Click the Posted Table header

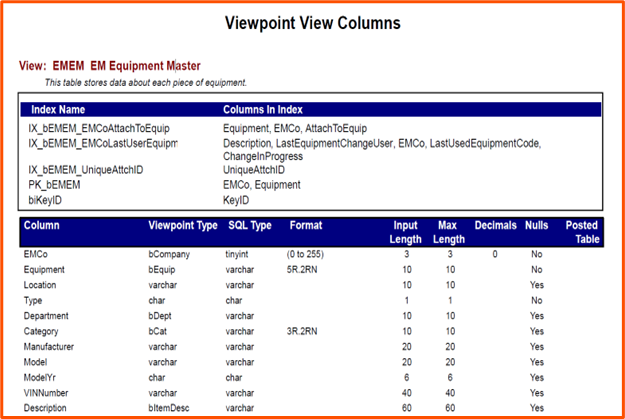[582, 232]
